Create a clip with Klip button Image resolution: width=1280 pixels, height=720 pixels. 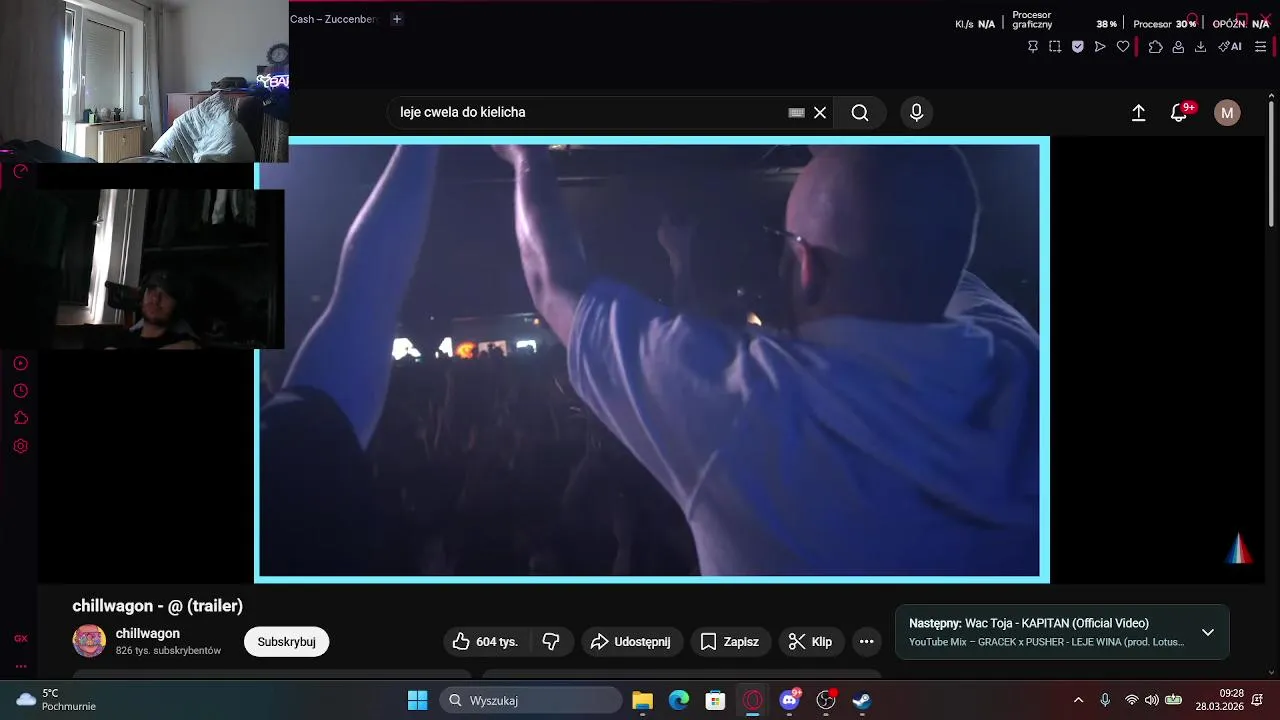(x=810, y=642)
